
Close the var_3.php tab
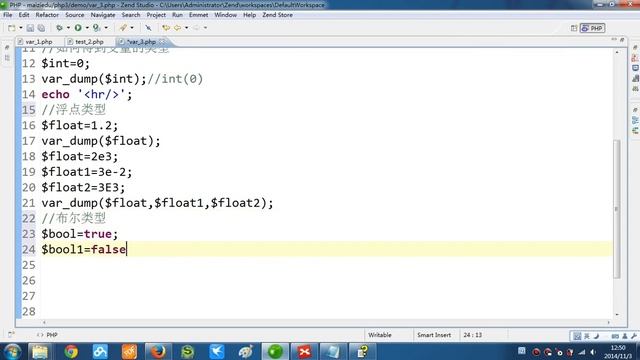162,42
